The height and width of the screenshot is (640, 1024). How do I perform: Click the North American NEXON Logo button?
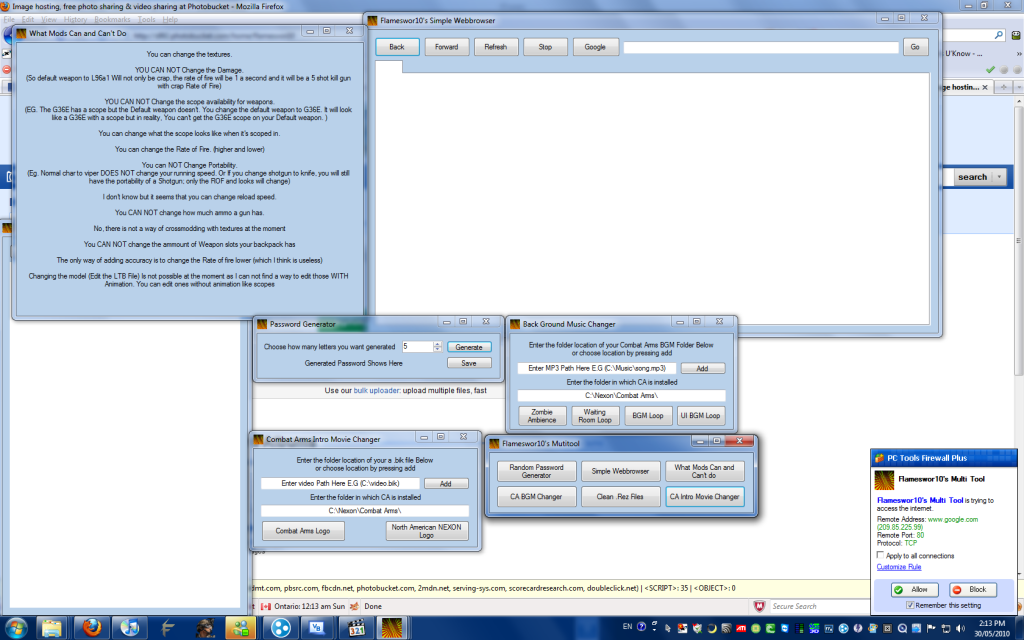426,531
